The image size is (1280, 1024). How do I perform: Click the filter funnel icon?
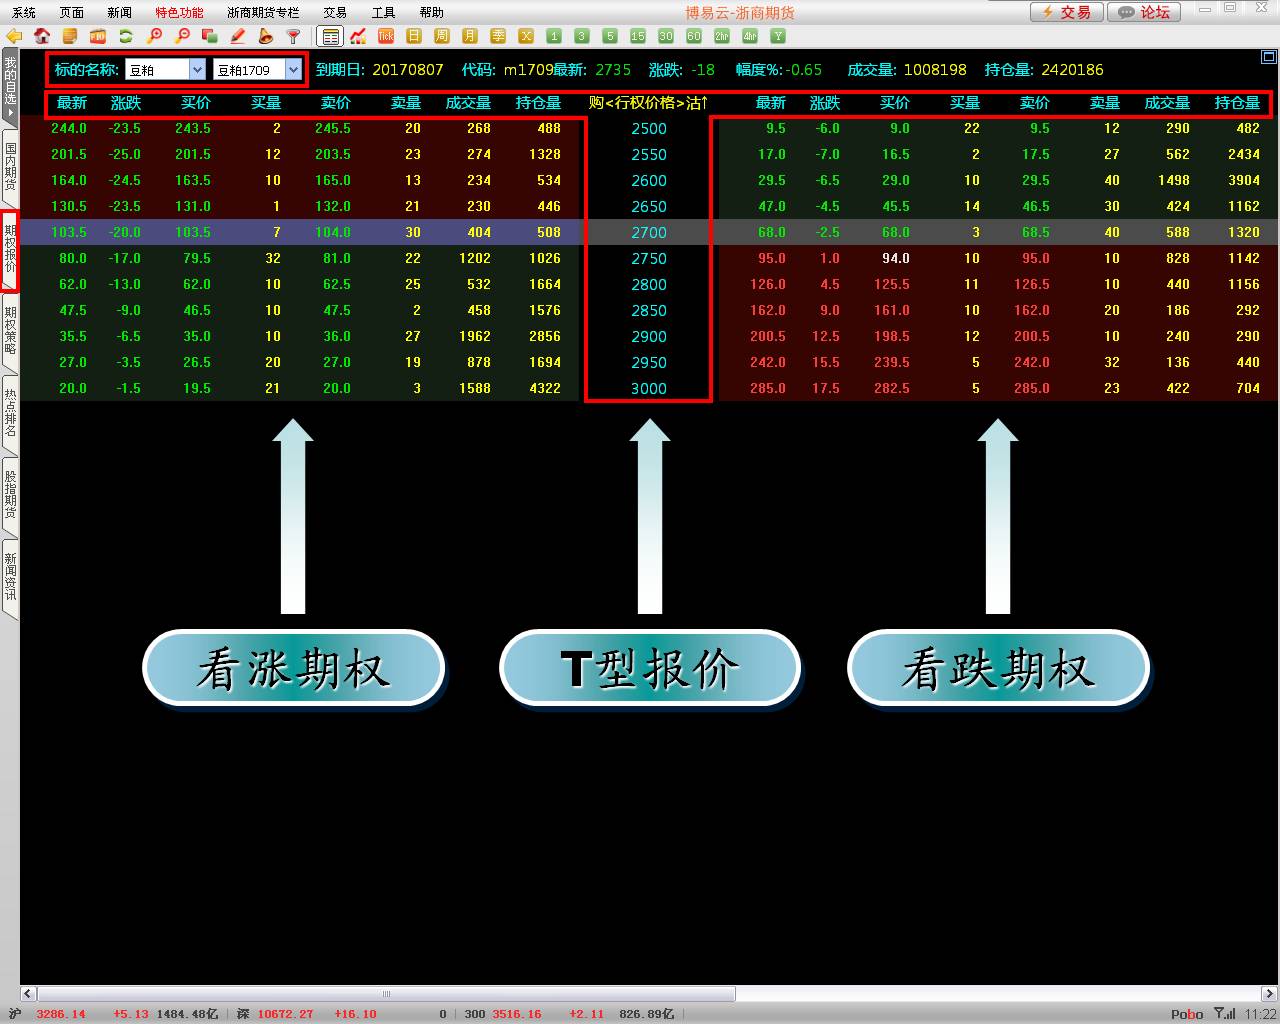click(294, 36)
